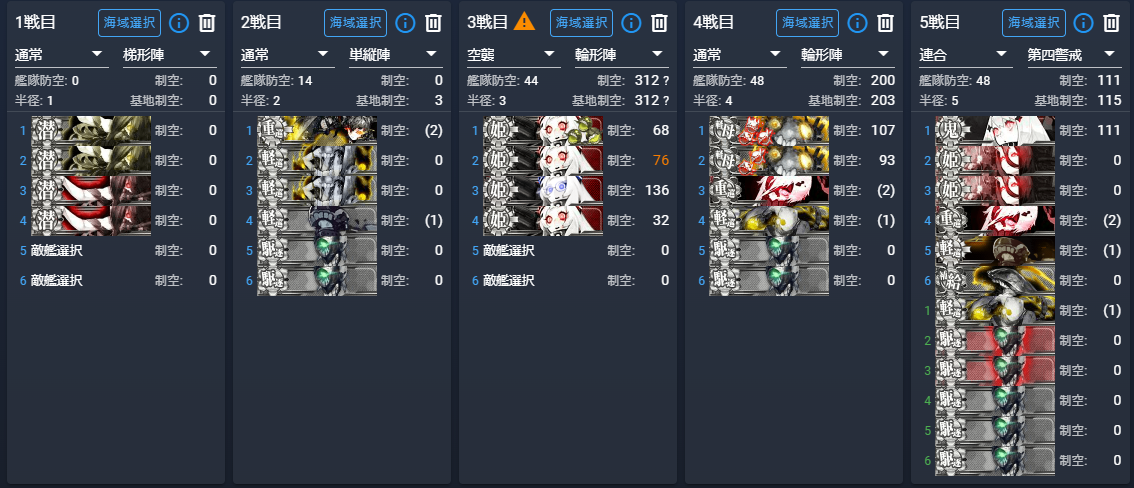The width and height of the screenshot is (1134, 488).
Task: Select the flagship enemy thumbnail in battle 5
Action: tap(994, 131)
